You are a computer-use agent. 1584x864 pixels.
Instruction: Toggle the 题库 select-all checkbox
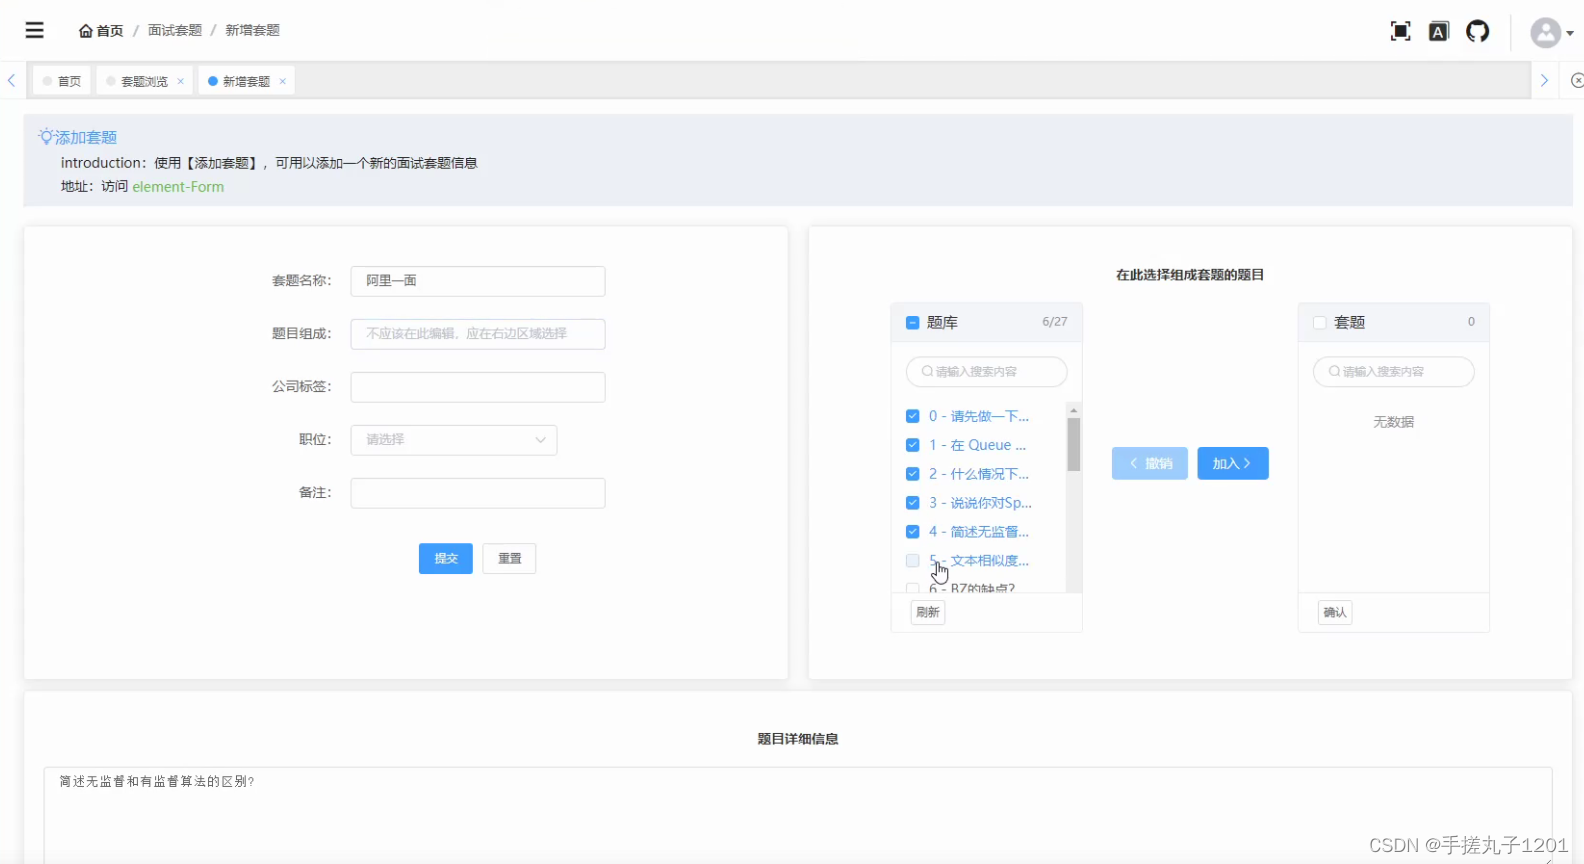coord(913,323)
